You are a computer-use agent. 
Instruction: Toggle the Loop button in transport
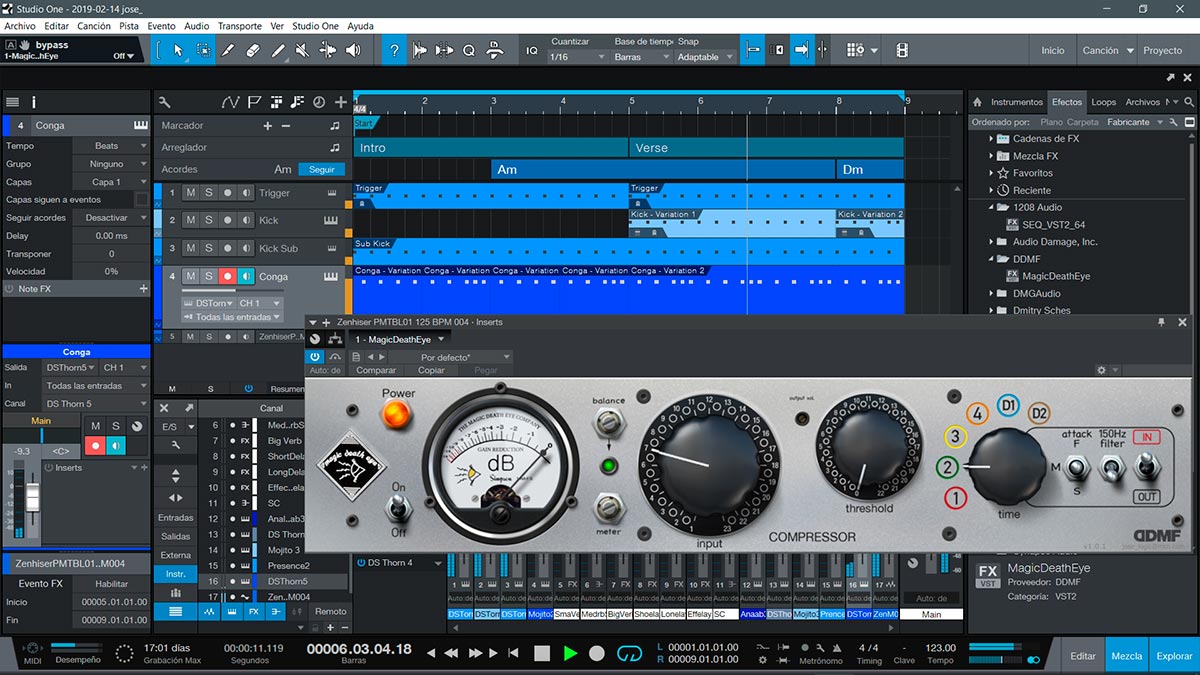[629, 653]
